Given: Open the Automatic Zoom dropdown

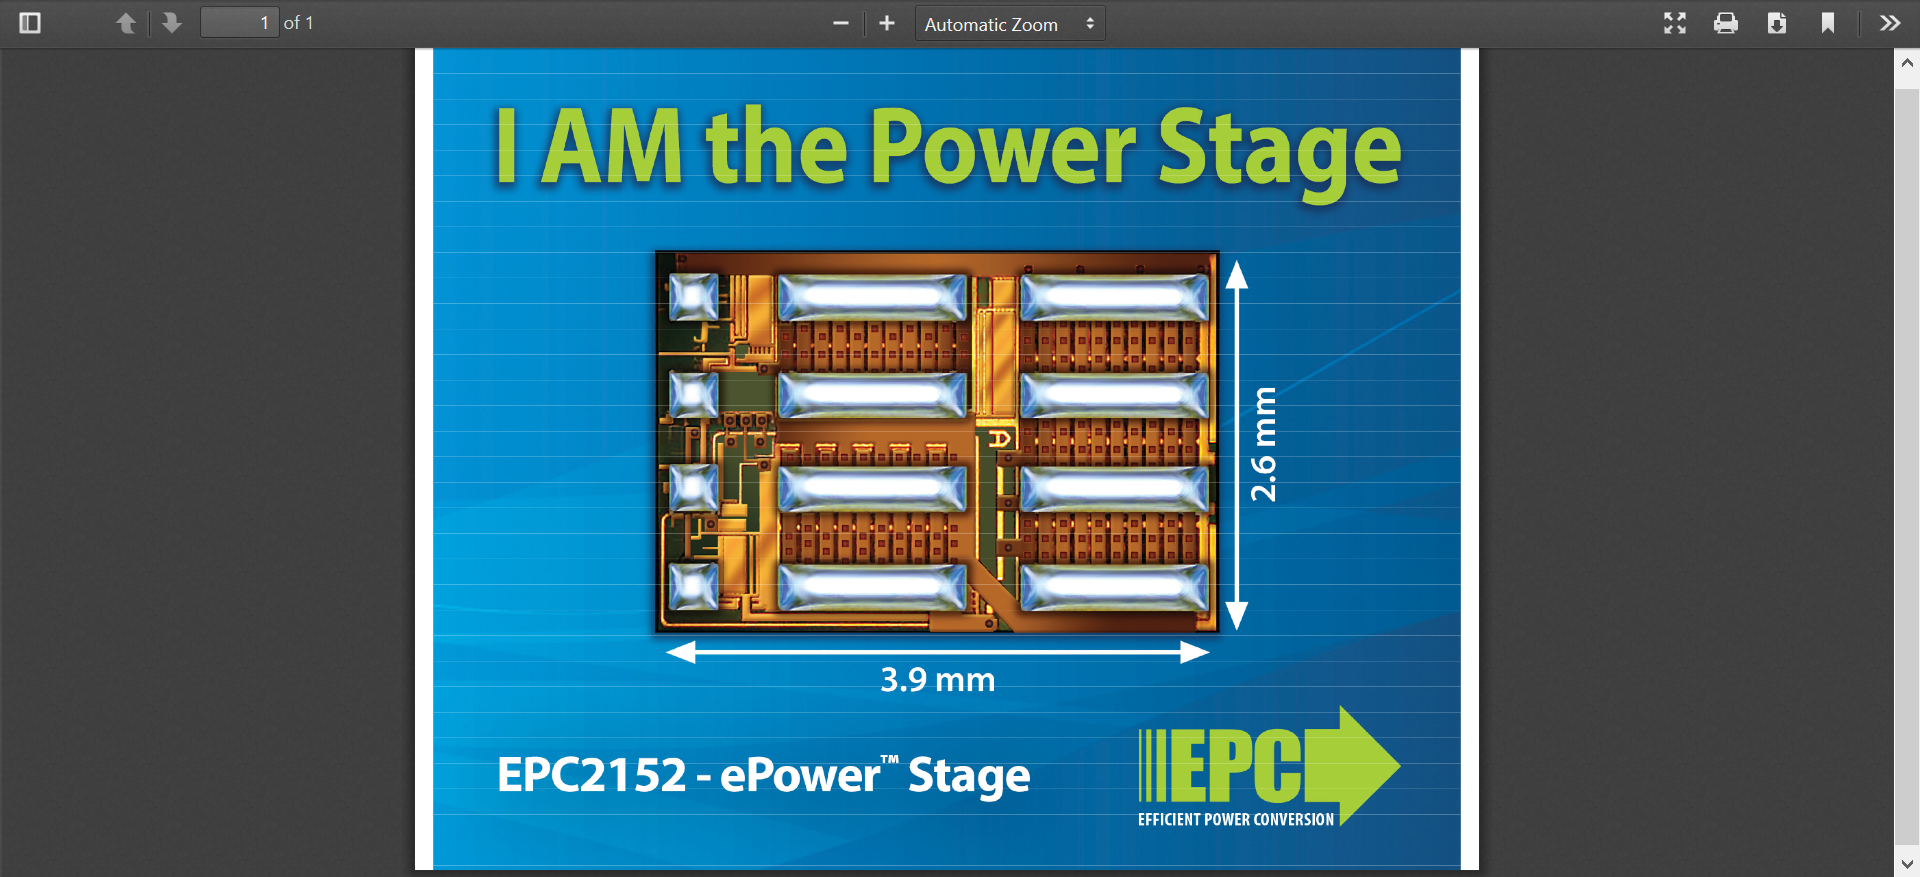Looking at the screenshot, I should point(1009,24).
